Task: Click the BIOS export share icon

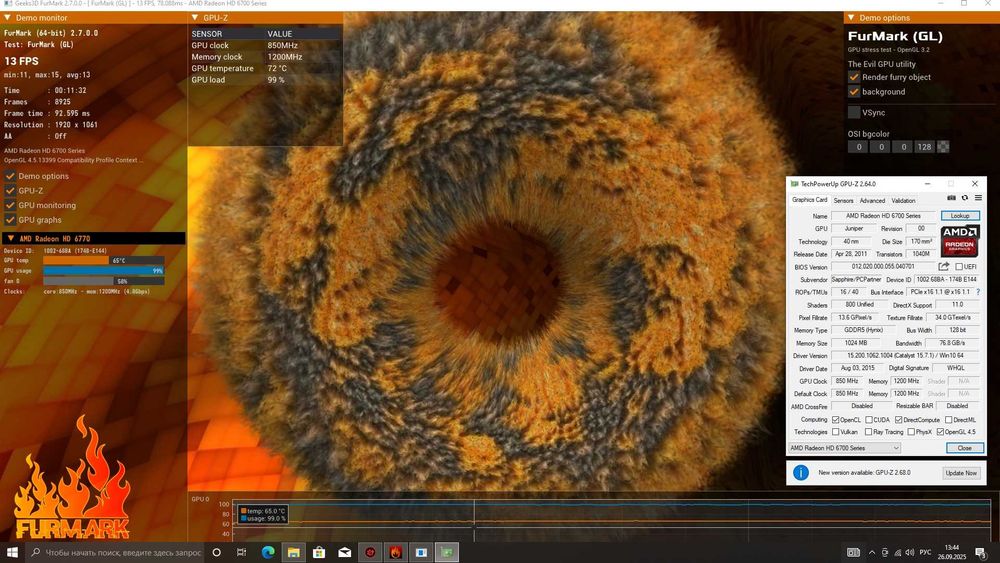Action: click(x=944, y=267)
